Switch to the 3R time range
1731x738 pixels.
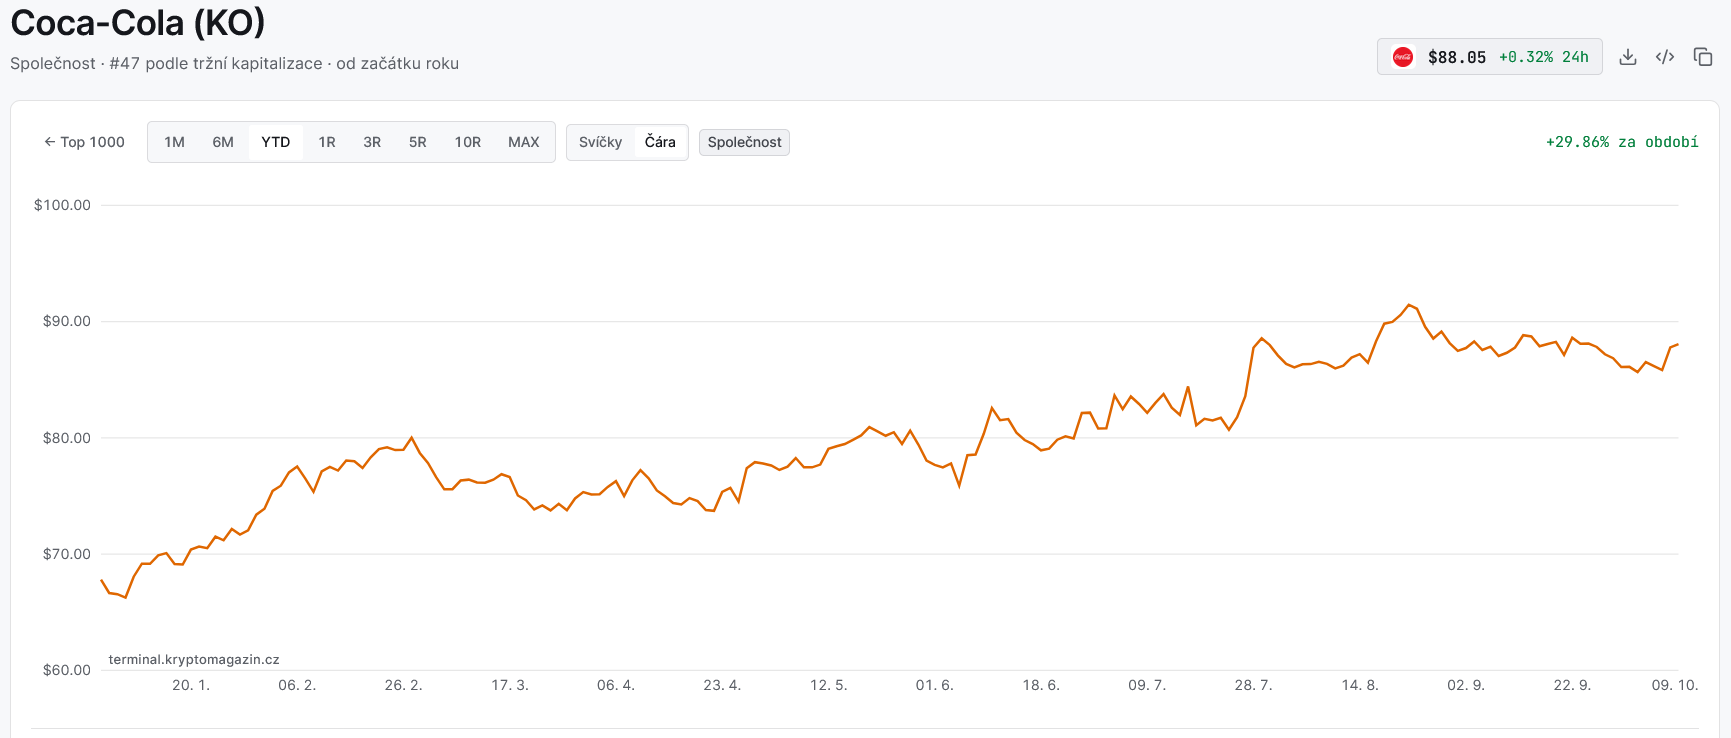point(372,142)
